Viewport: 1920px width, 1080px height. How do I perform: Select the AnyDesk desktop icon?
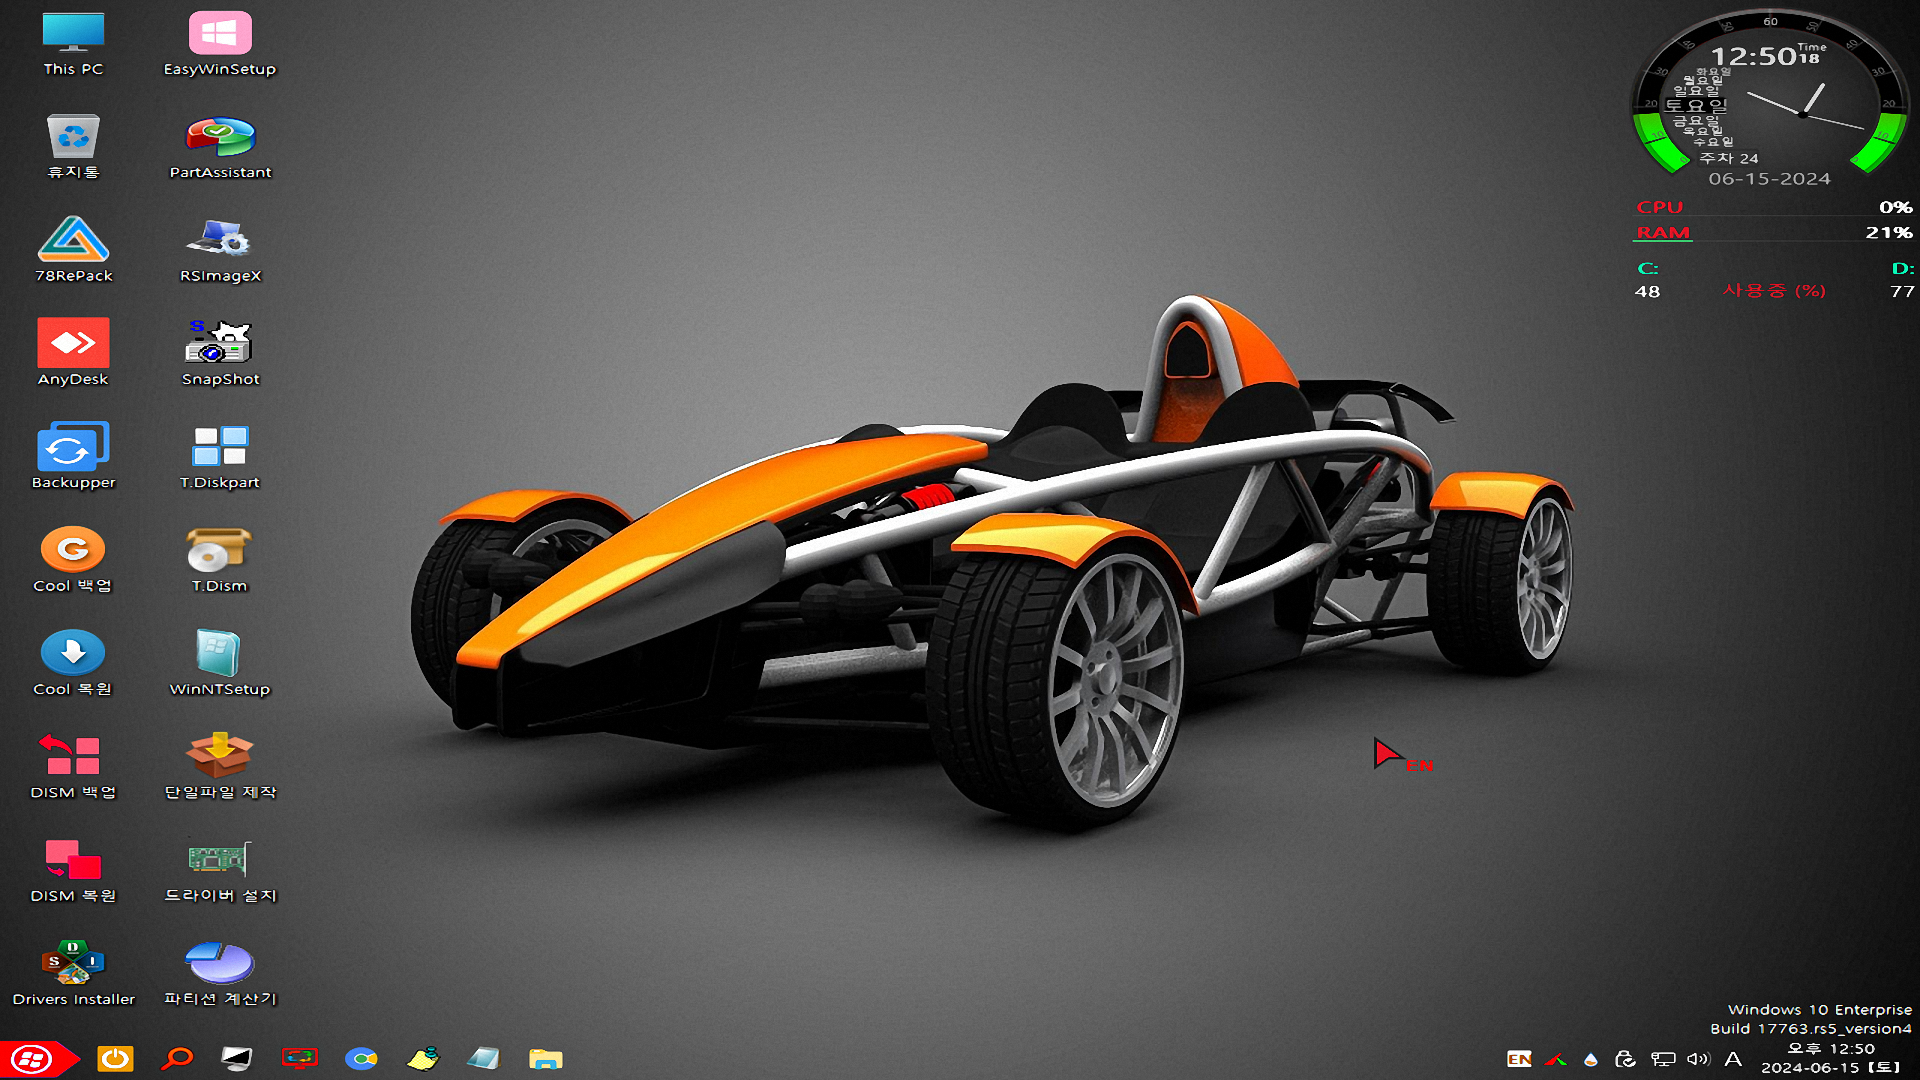[x=73, y=354]
